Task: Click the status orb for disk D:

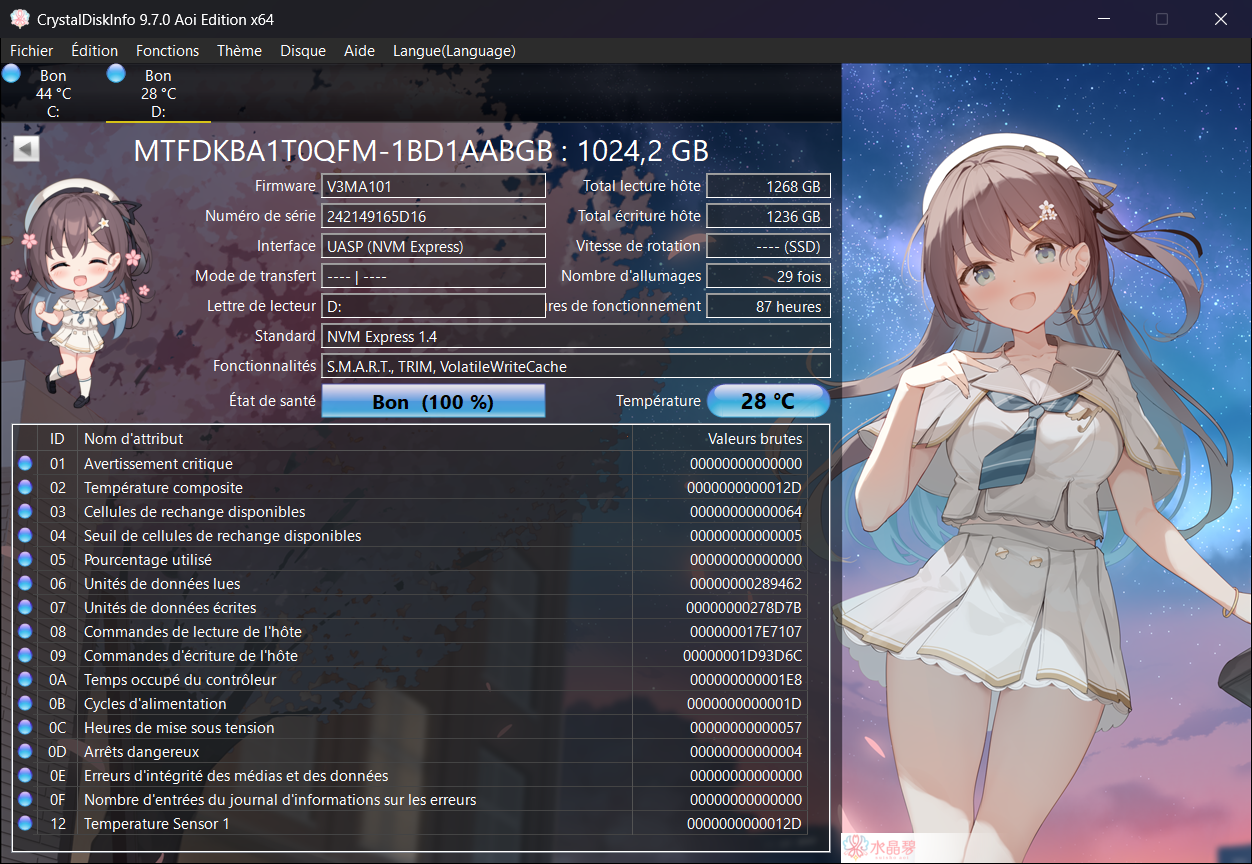Action: (116, 73)
